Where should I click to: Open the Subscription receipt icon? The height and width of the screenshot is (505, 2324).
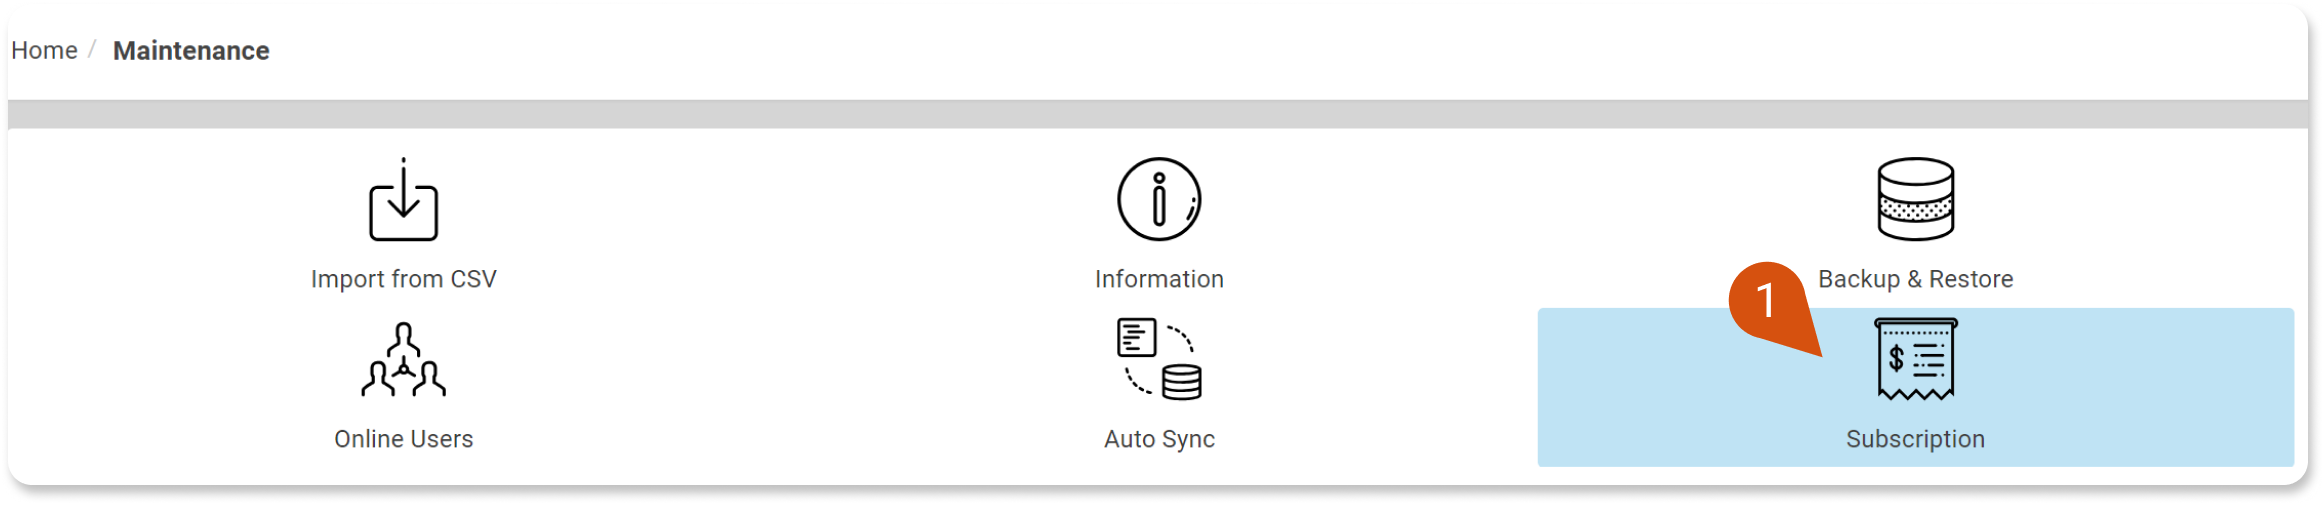point(1915,359)
